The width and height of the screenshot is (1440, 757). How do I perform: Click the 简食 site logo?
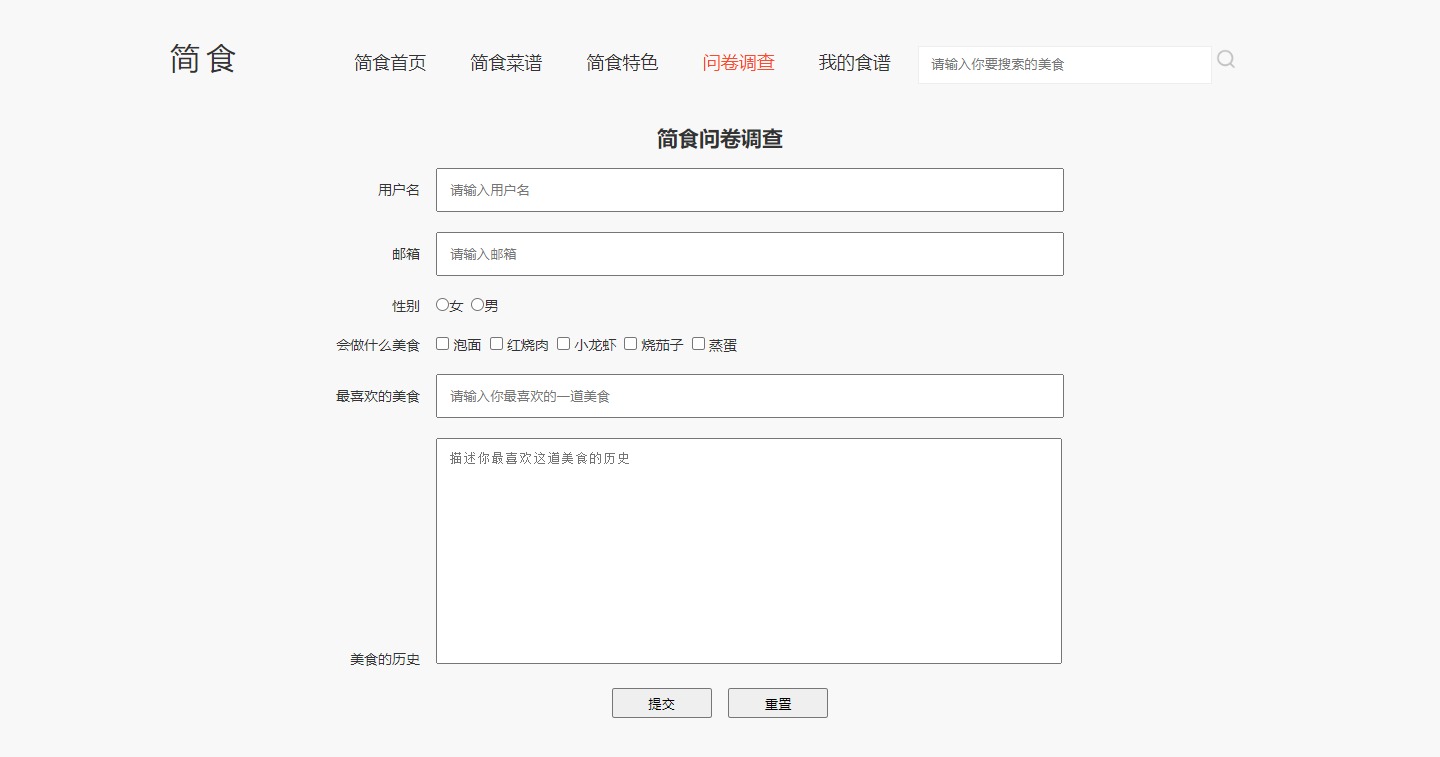(x=203, y=60)
